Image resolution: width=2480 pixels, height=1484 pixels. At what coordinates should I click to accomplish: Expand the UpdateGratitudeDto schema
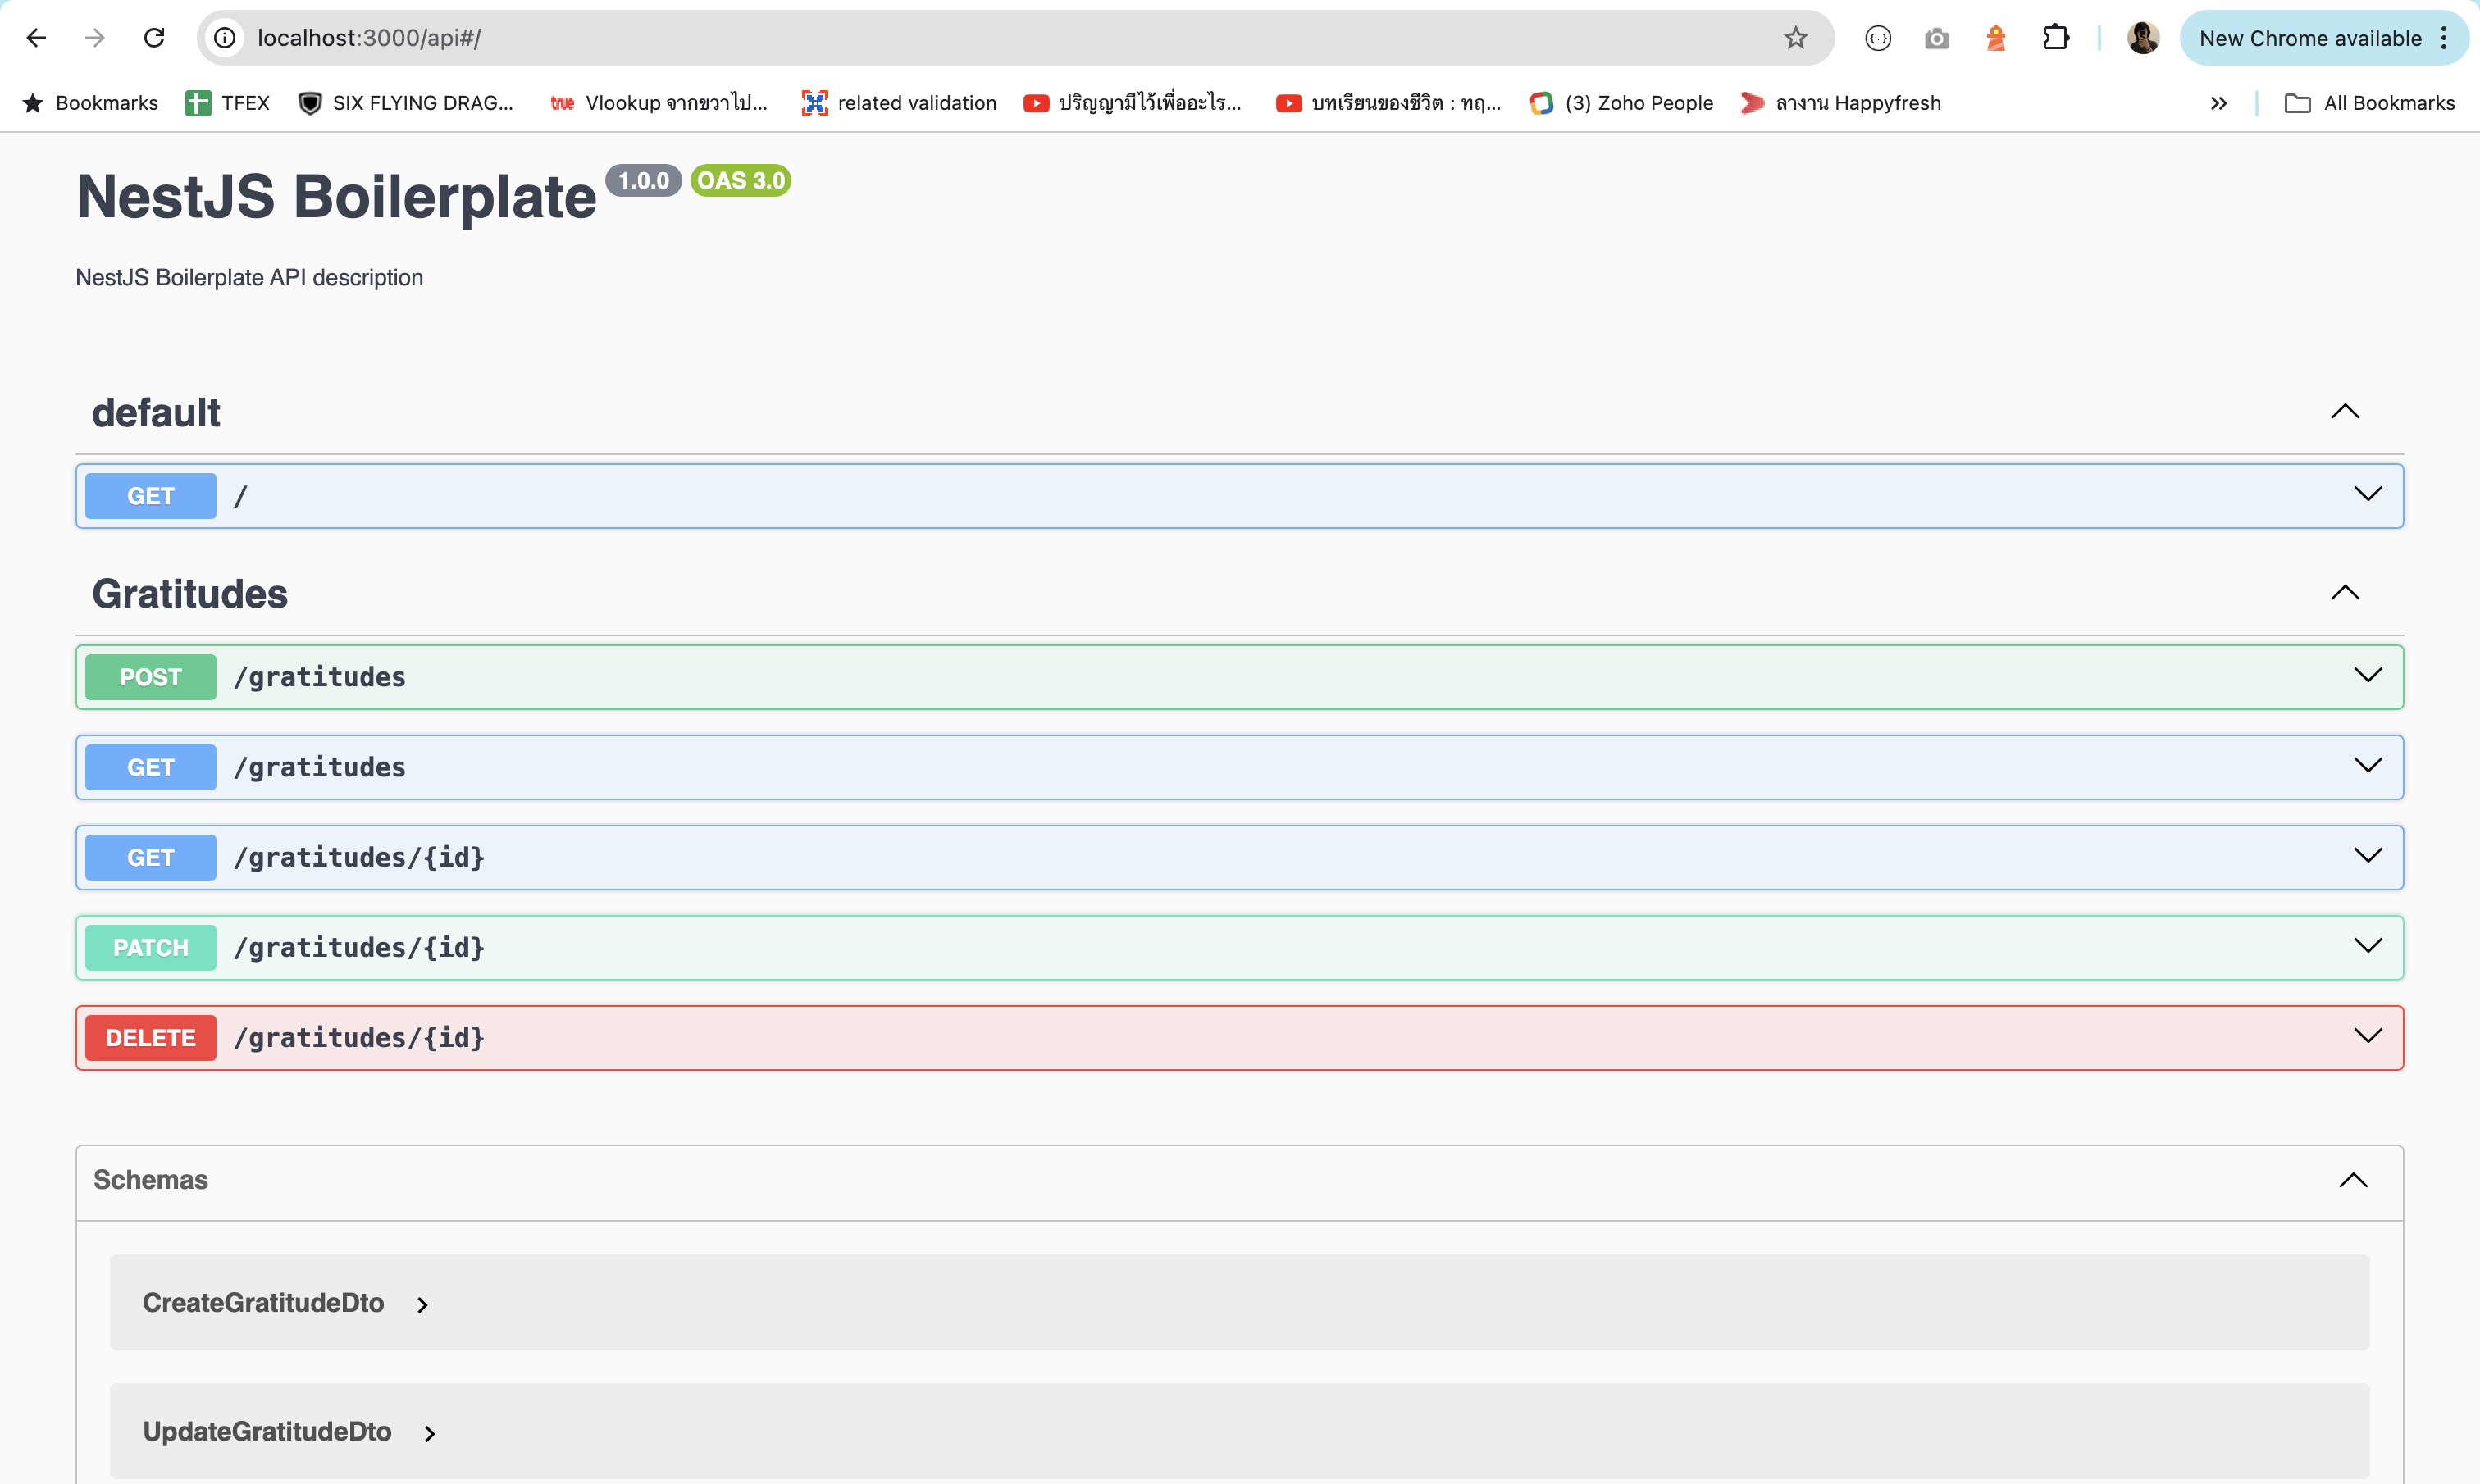429,1433
